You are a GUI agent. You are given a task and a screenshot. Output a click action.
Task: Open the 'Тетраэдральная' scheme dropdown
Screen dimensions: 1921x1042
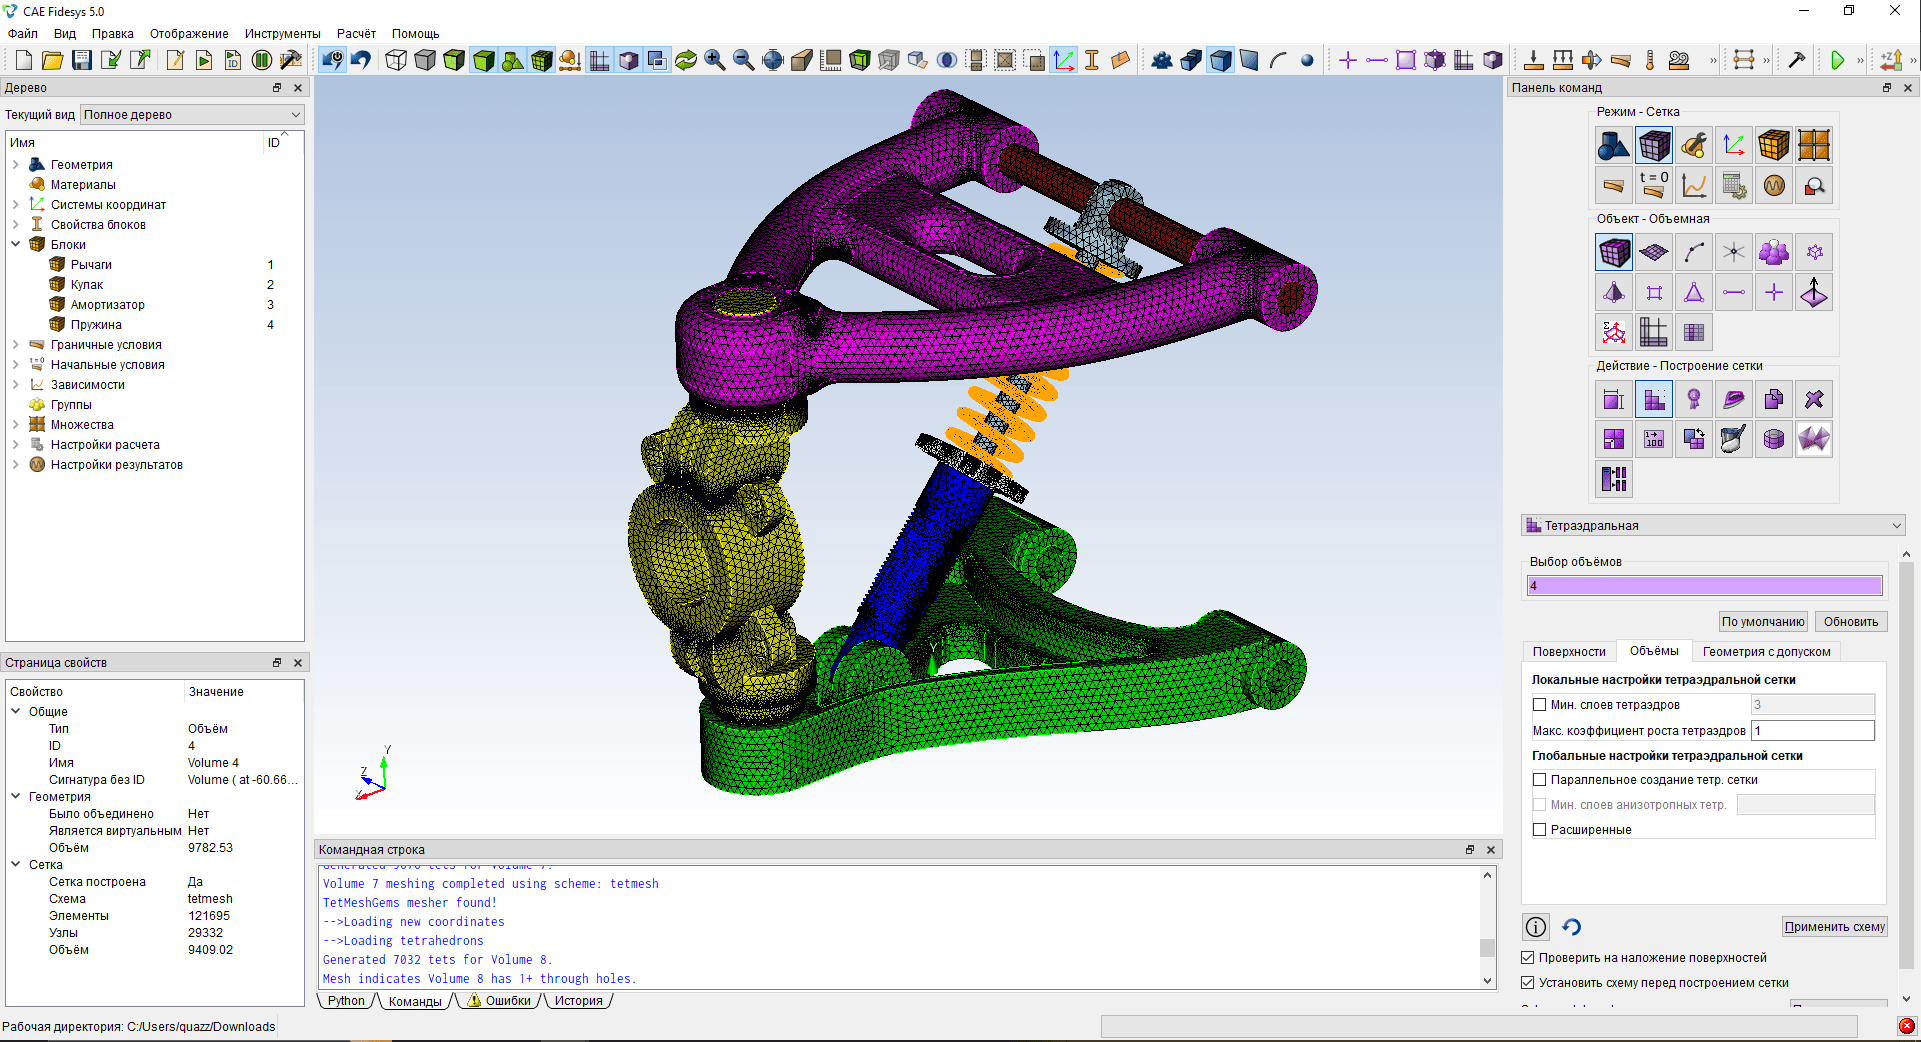point(1713,526)
